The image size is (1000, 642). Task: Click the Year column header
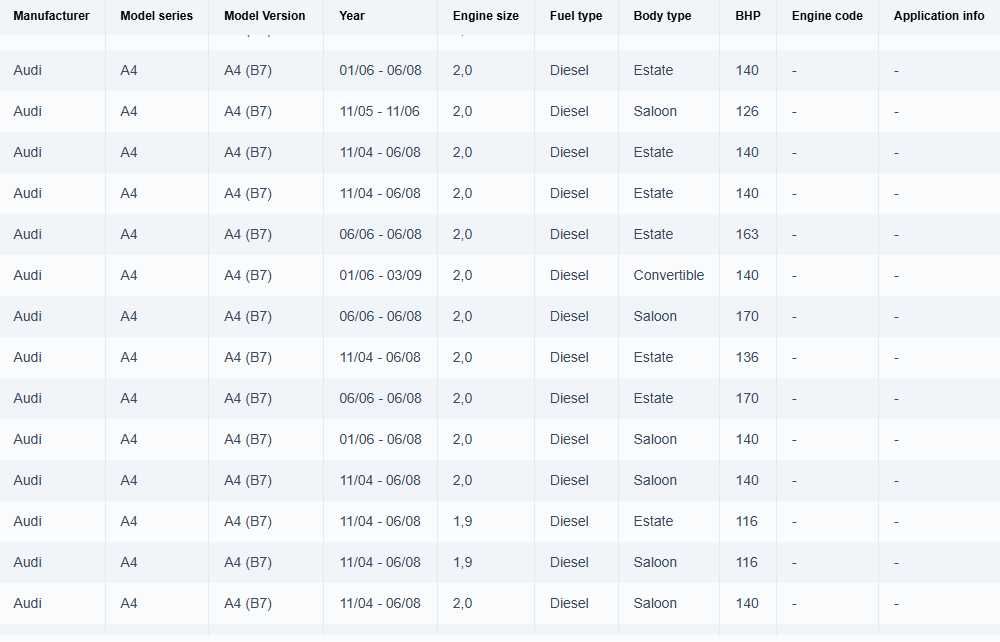pyautogui.click(x=352, y=16)
